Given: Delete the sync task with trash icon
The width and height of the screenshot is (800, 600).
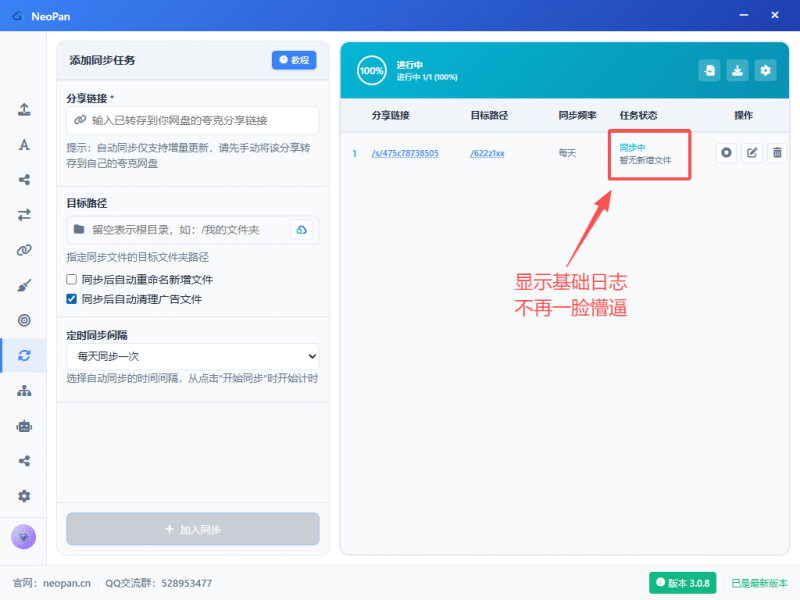Looking at the screenshot, I should pos(777,153).
